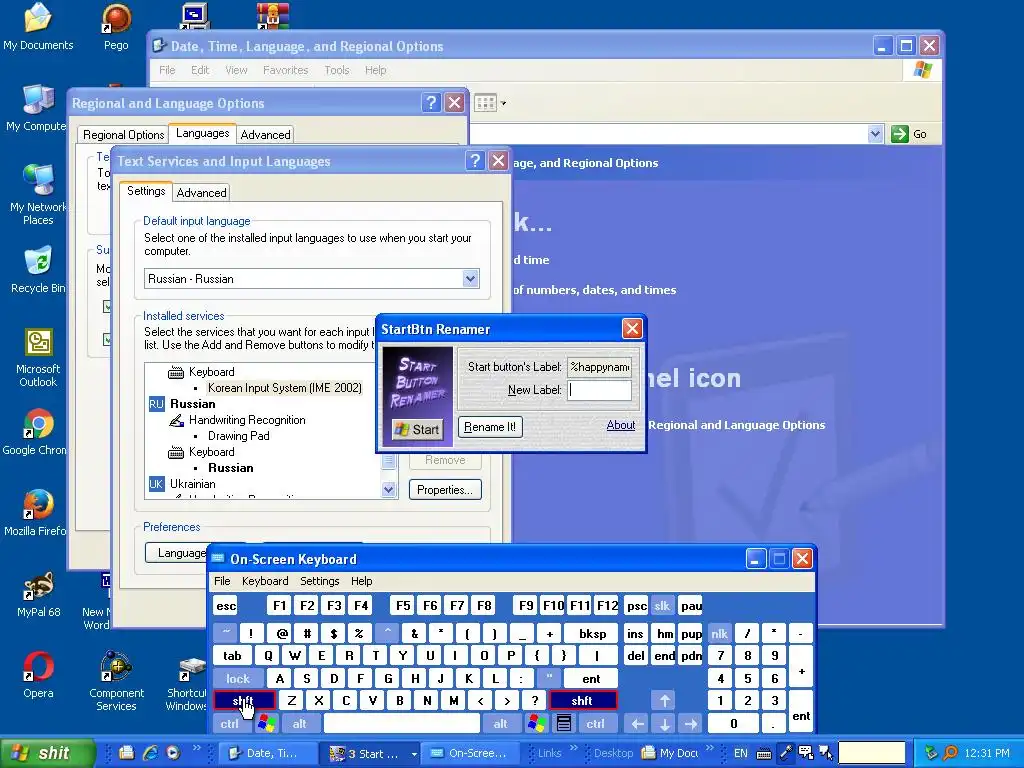Click Start button's Label field

click(599, 367)
